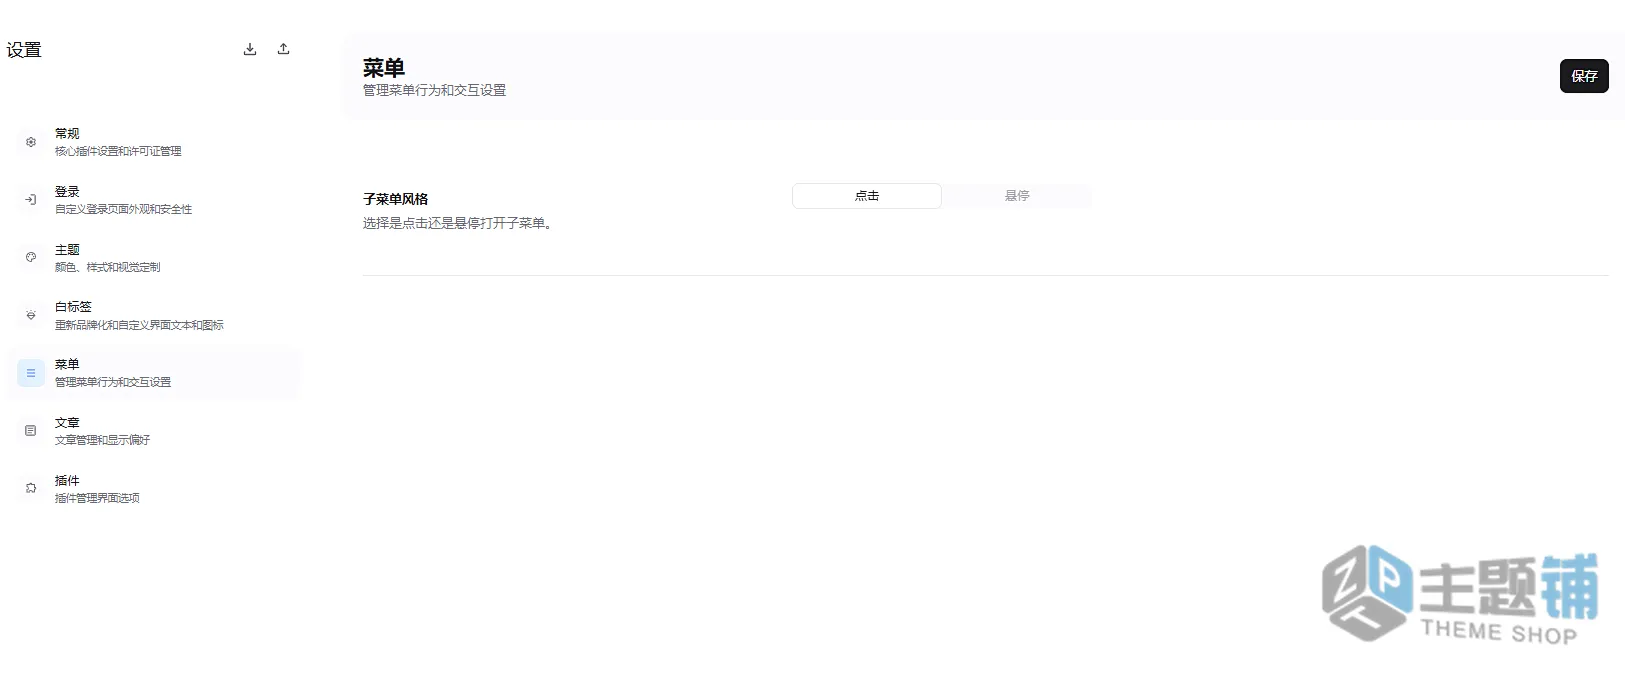Click the text 自定义登录页面外观和安全性

(x=123, y=209)
